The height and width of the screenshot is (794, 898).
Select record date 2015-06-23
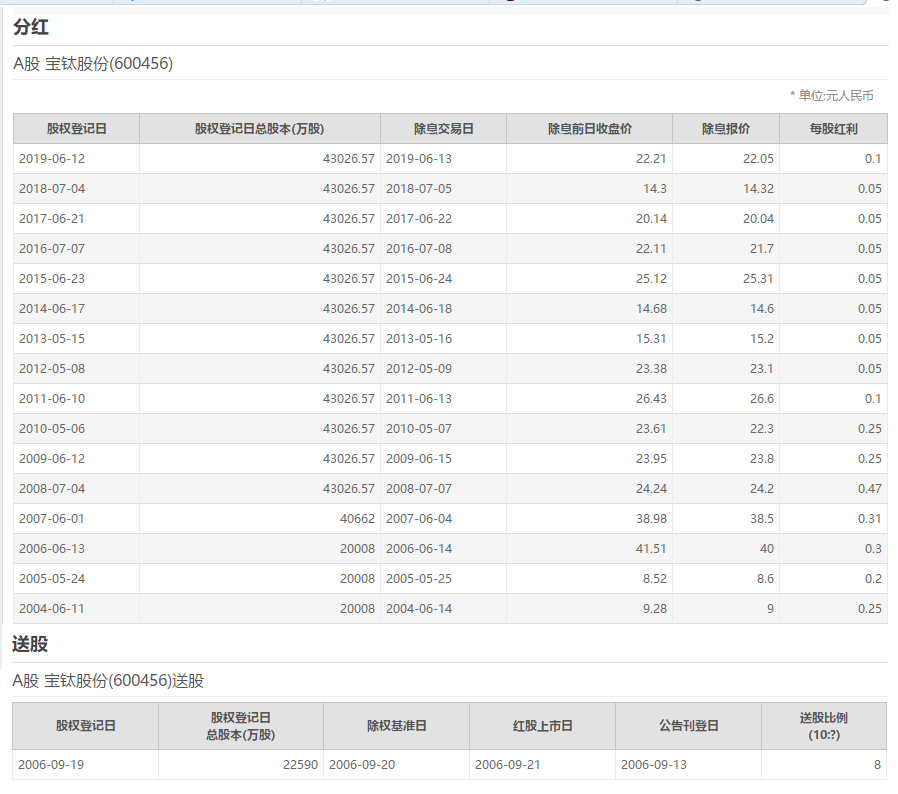(x=52, y=278)
